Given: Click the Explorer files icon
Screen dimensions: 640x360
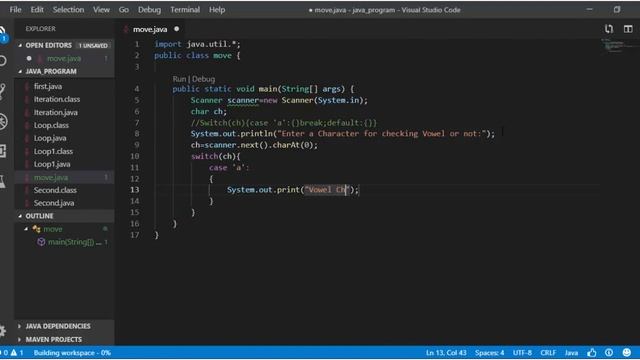Looking at the screenshot, I should pos(2,33).
